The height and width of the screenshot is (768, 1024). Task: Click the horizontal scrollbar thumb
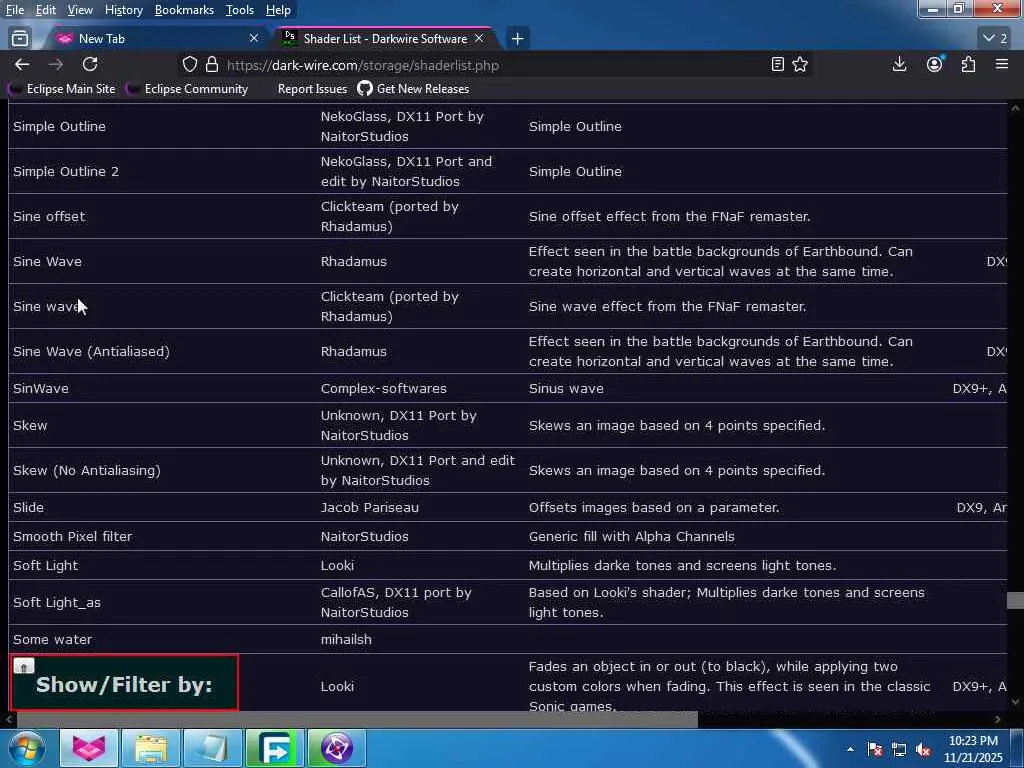pyautogui.click(x=357, y=720)
